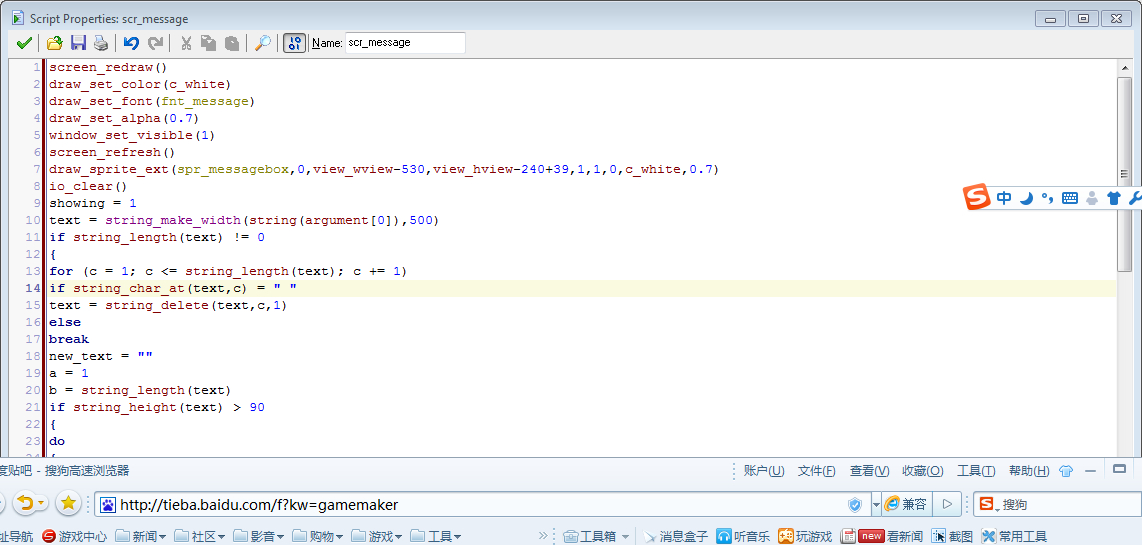Click address bar security shield icon
The width and height of the screenshot is (1142, 545).
pos(855,504)
